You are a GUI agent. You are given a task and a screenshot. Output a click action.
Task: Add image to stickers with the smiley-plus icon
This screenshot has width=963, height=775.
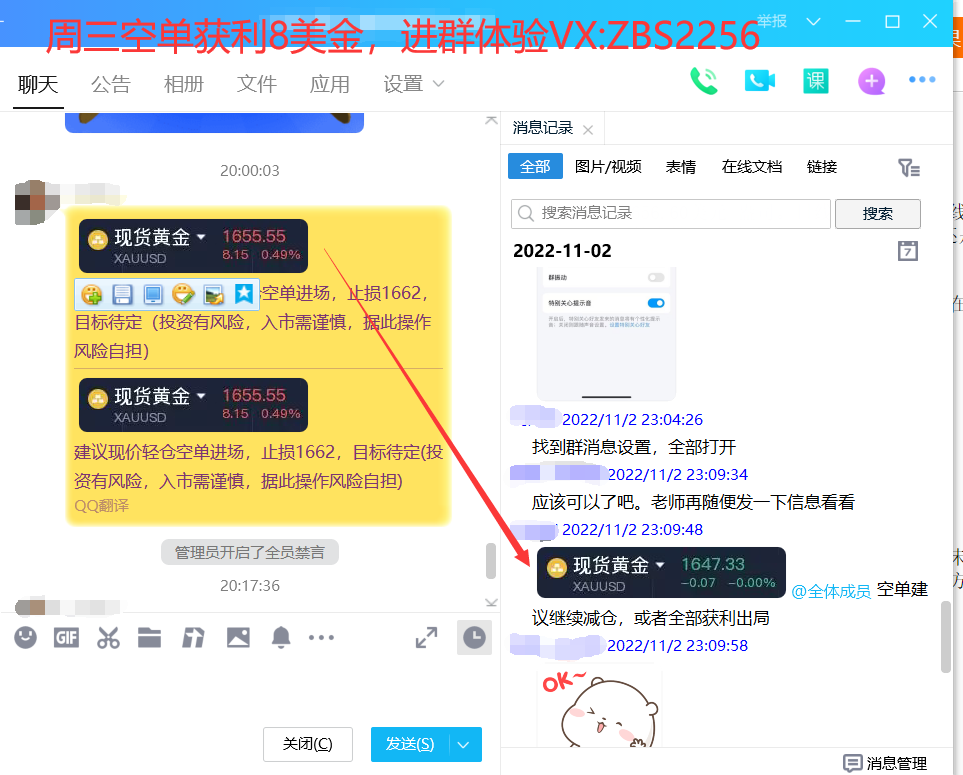pyautogui.click(x=92, y=295)
